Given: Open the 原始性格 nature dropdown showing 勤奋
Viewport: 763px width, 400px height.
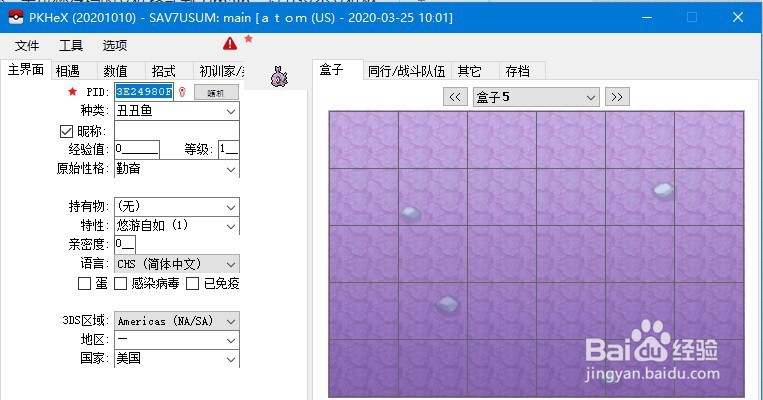Looking at the screenshot, I should click(x=177, y=169).
